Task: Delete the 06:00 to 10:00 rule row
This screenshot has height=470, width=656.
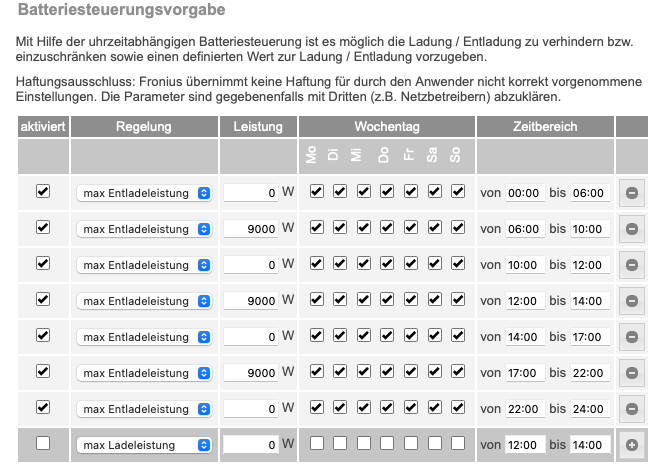Action: (631, 229)
